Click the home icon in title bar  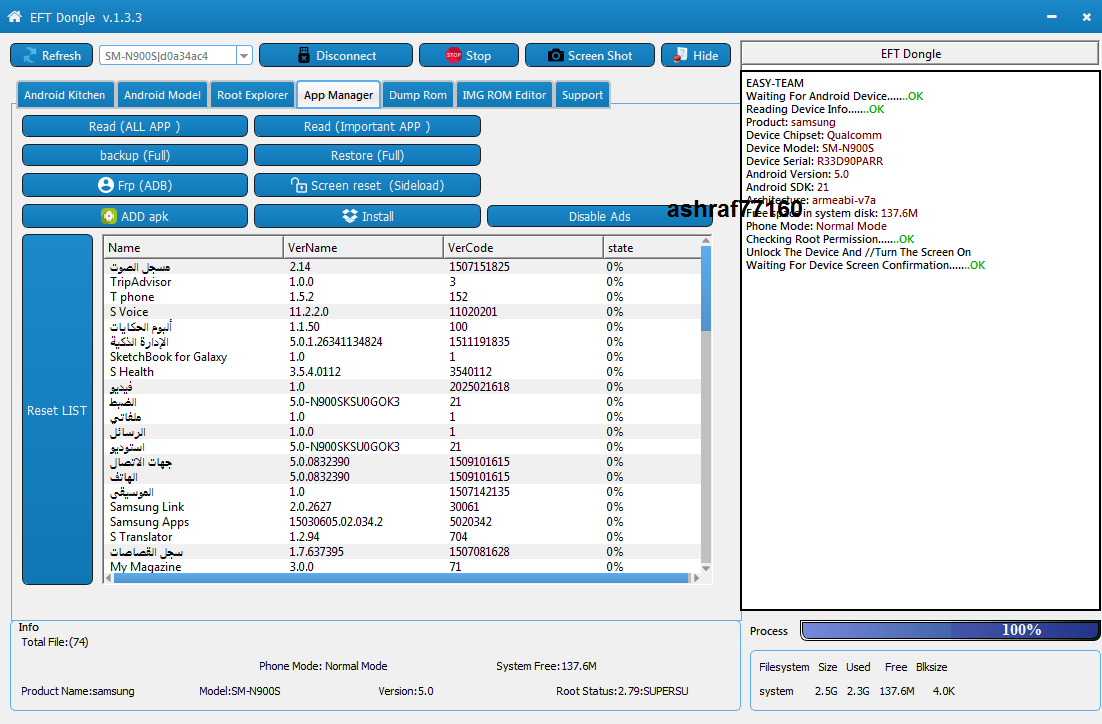pyautogui.click(x=14, y=16)
